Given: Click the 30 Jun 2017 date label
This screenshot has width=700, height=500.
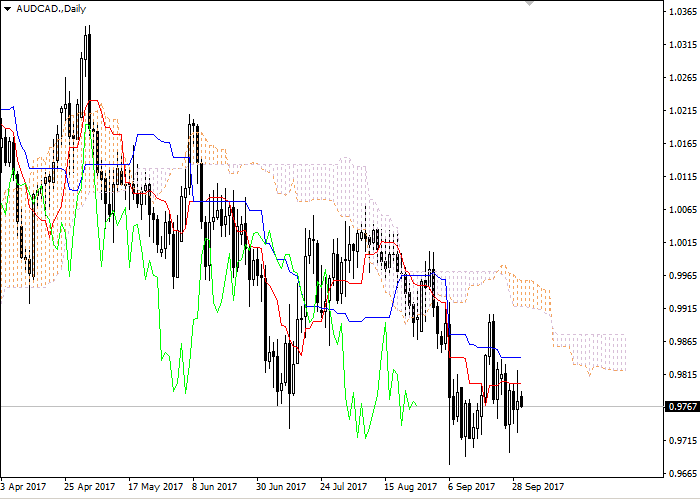Looking at the screenshot, I should [281, 487].
